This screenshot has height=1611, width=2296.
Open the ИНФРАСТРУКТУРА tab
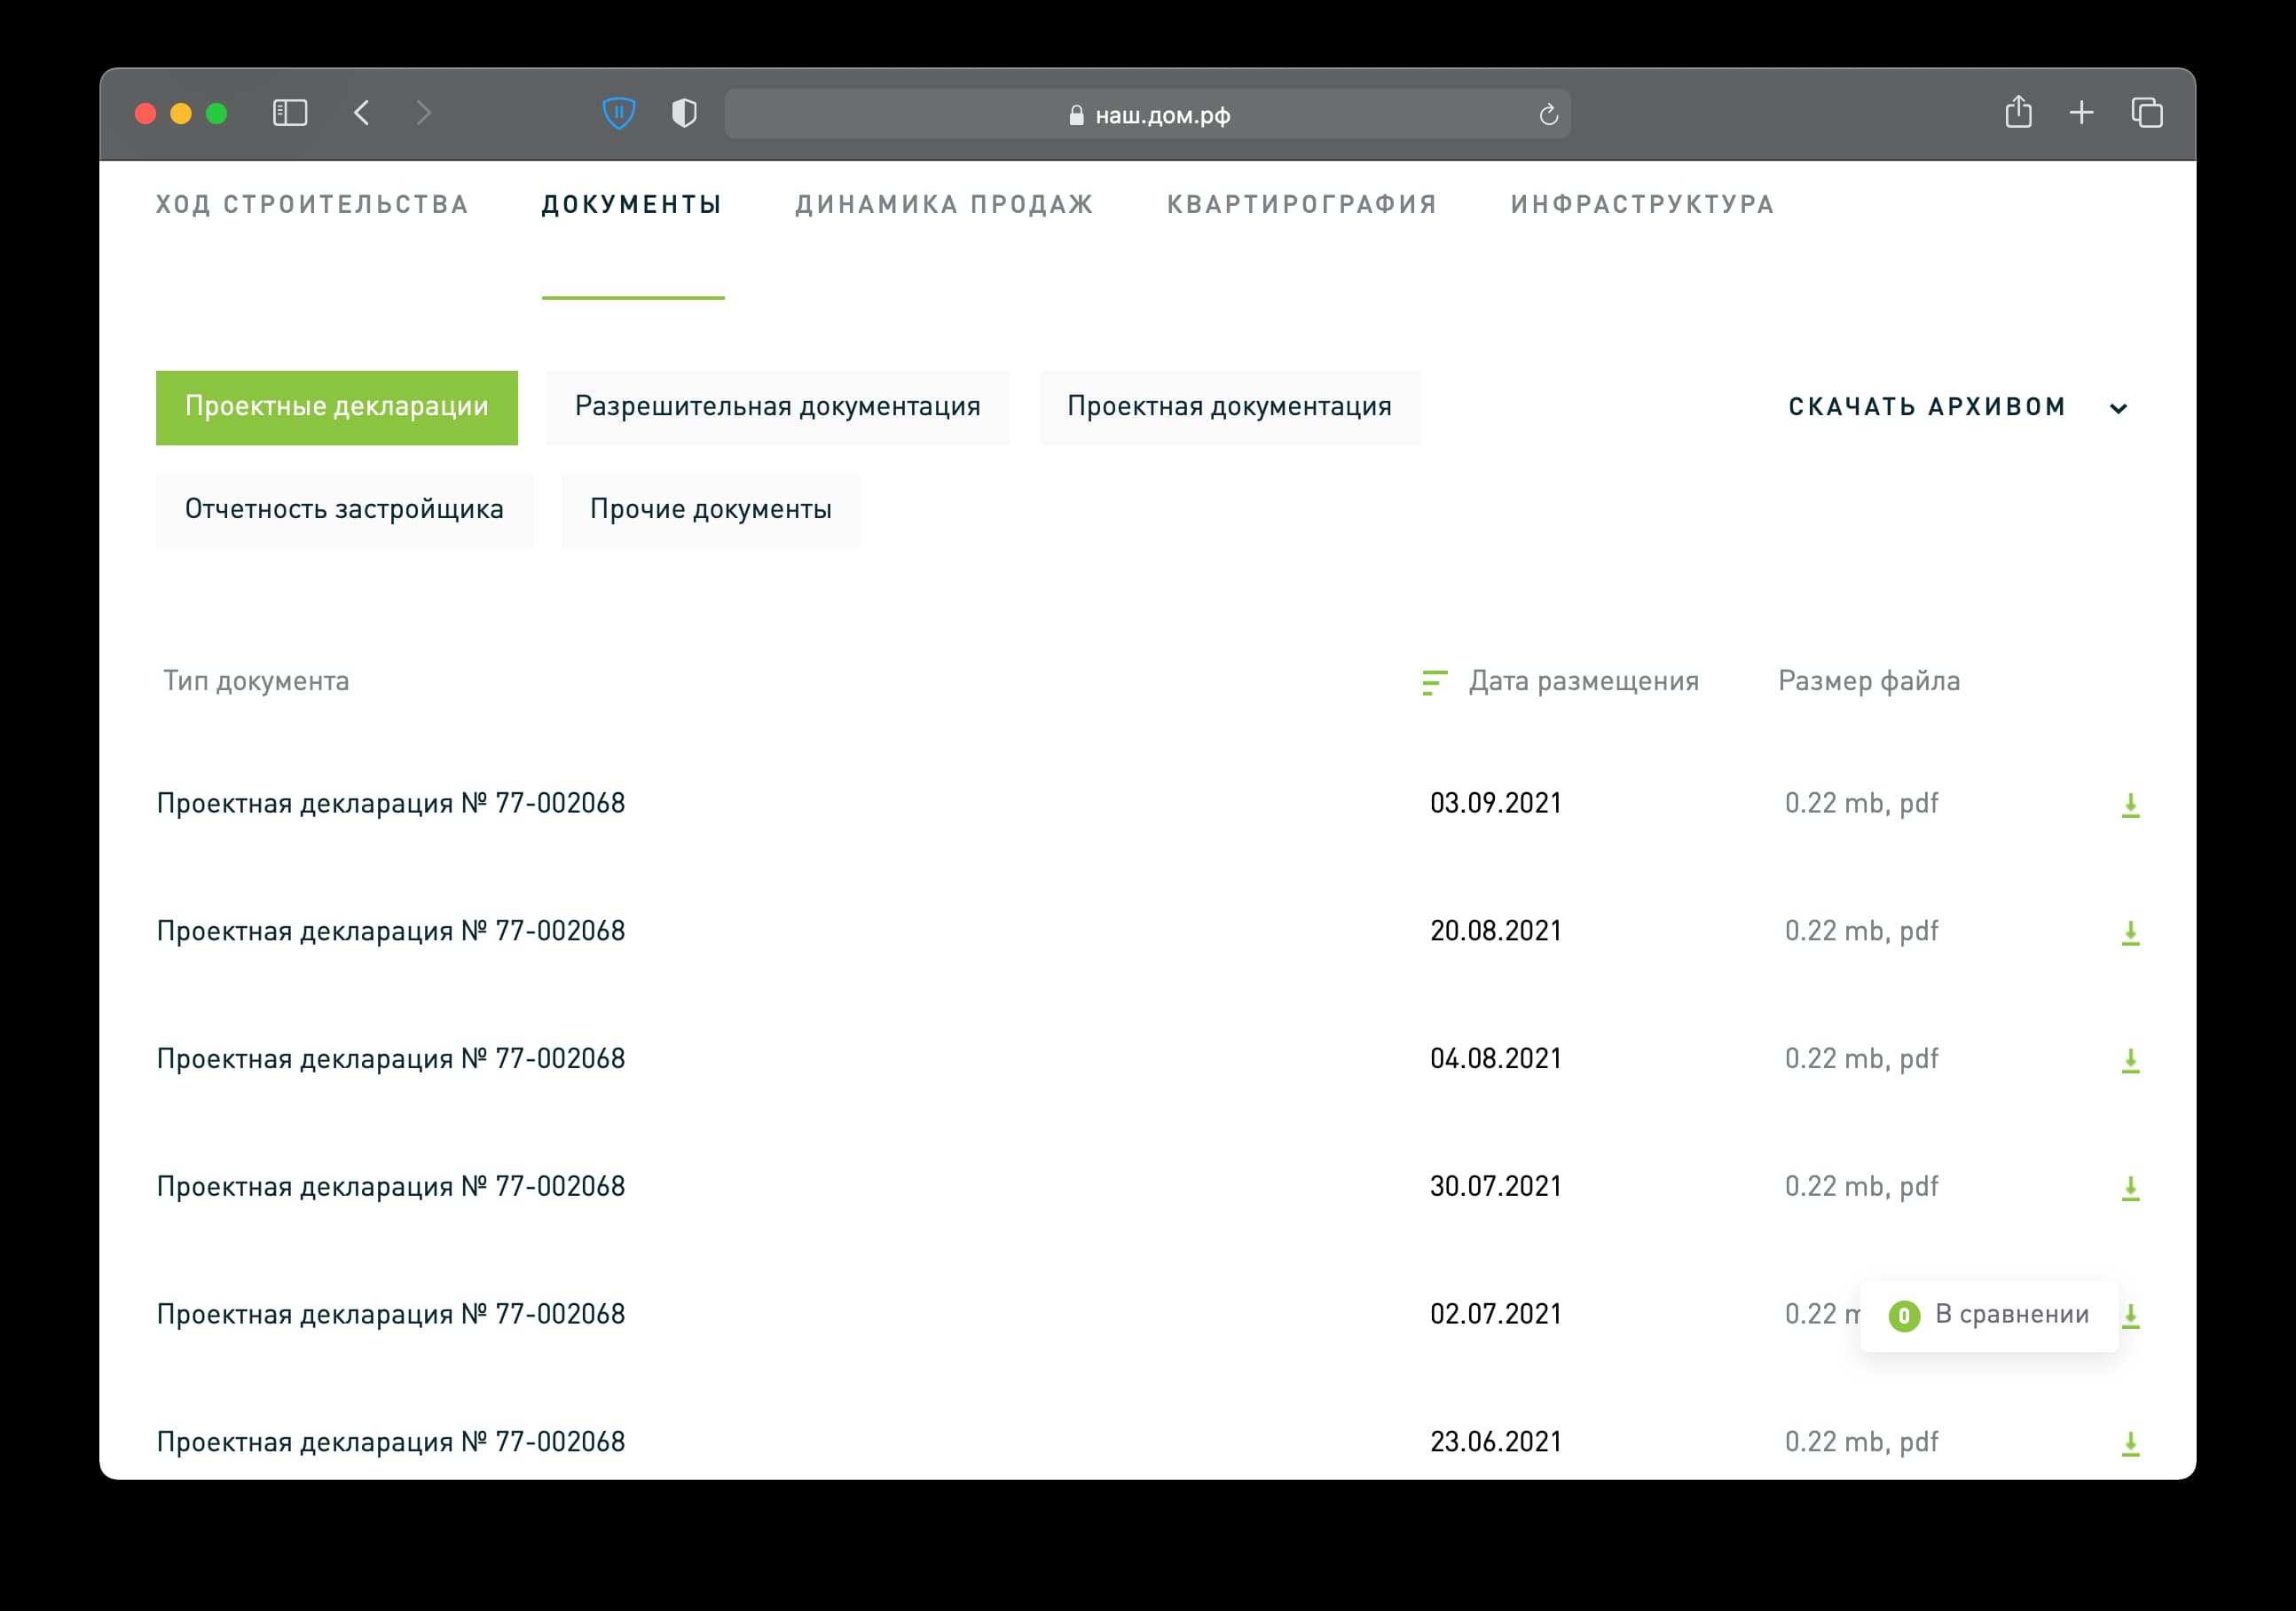tap(1643, 205)
